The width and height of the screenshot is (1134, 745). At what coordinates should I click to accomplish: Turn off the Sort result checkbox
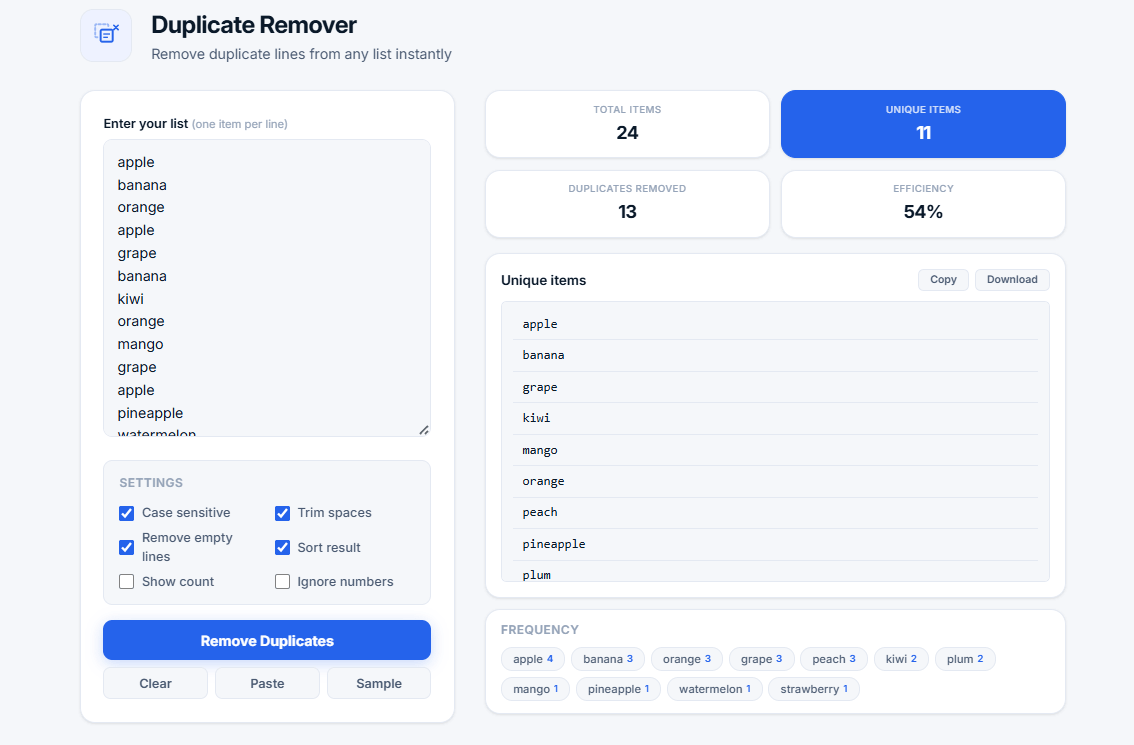(x=283, y=548)
